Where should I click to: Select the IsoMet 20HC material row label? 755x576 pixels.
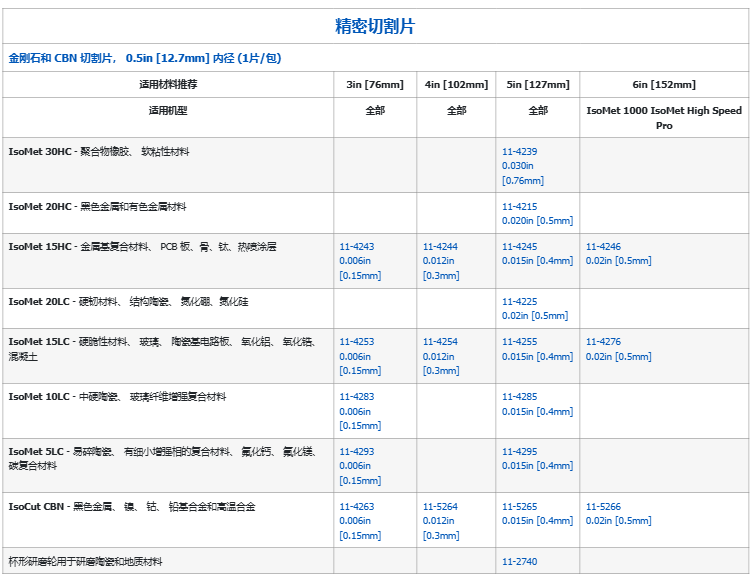pos(97,207)
